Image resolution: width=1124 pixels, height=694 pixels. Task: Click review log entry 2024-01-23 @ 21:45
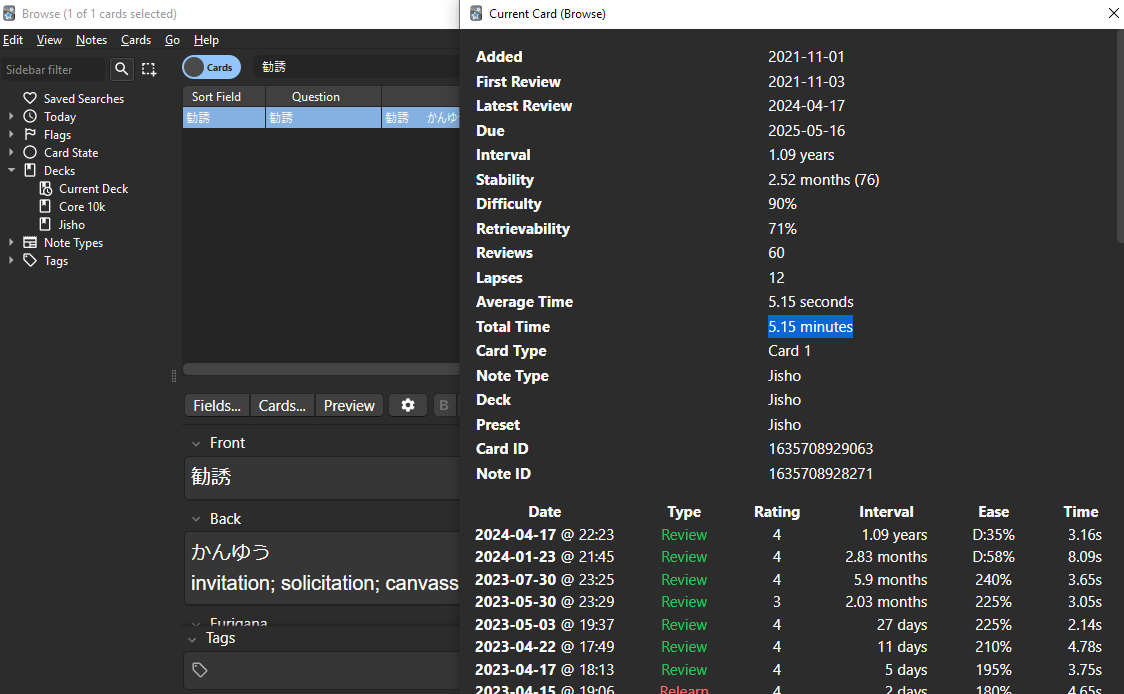coord(544,556)
